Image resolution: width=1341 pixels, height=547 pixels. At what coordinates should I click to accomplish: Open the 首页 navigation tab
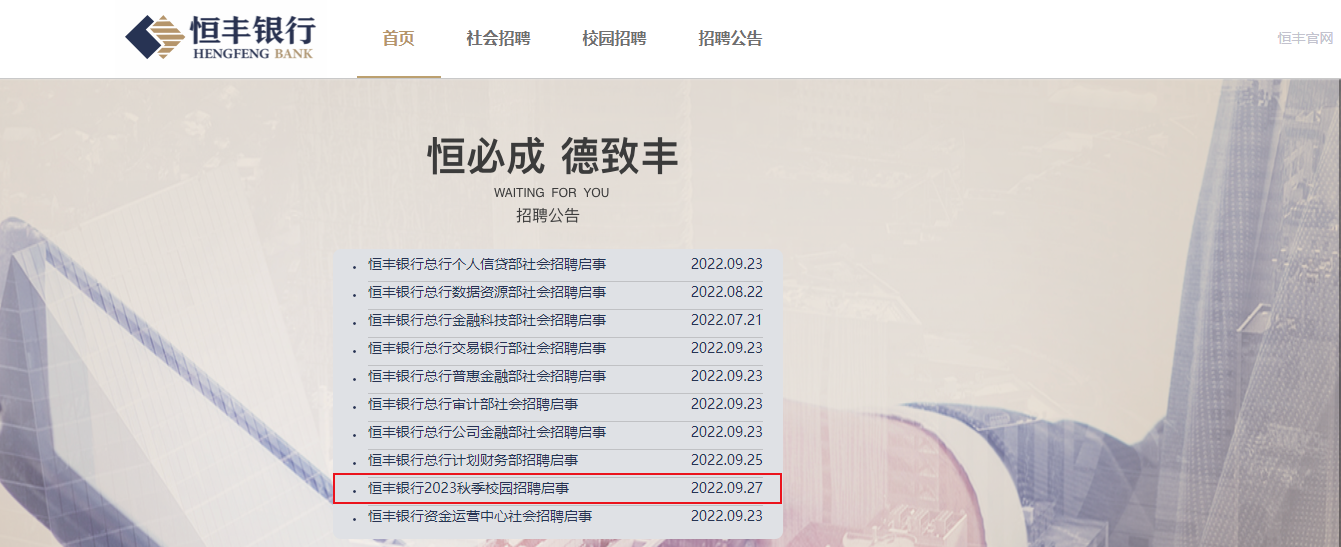pyautogui.click(x=398, y=39)
